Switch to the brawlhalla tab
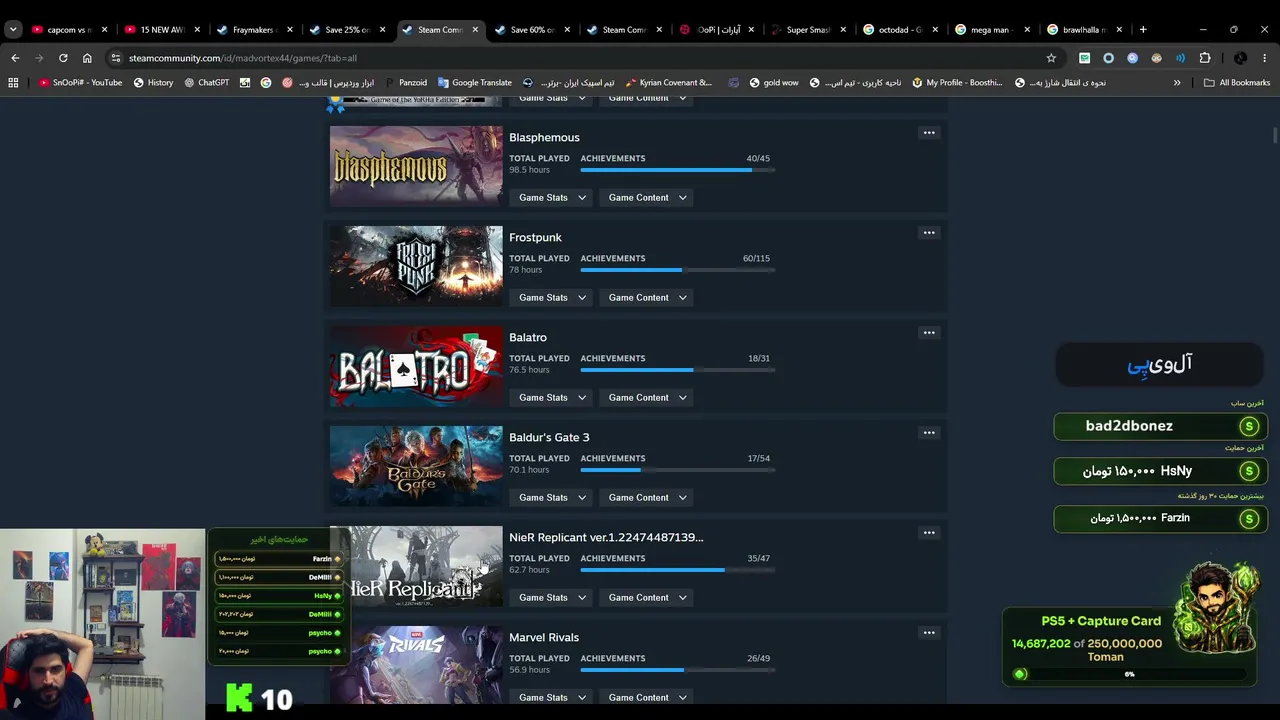Viewport: 1280px width, 720px height. click(x=1086, y=30)
